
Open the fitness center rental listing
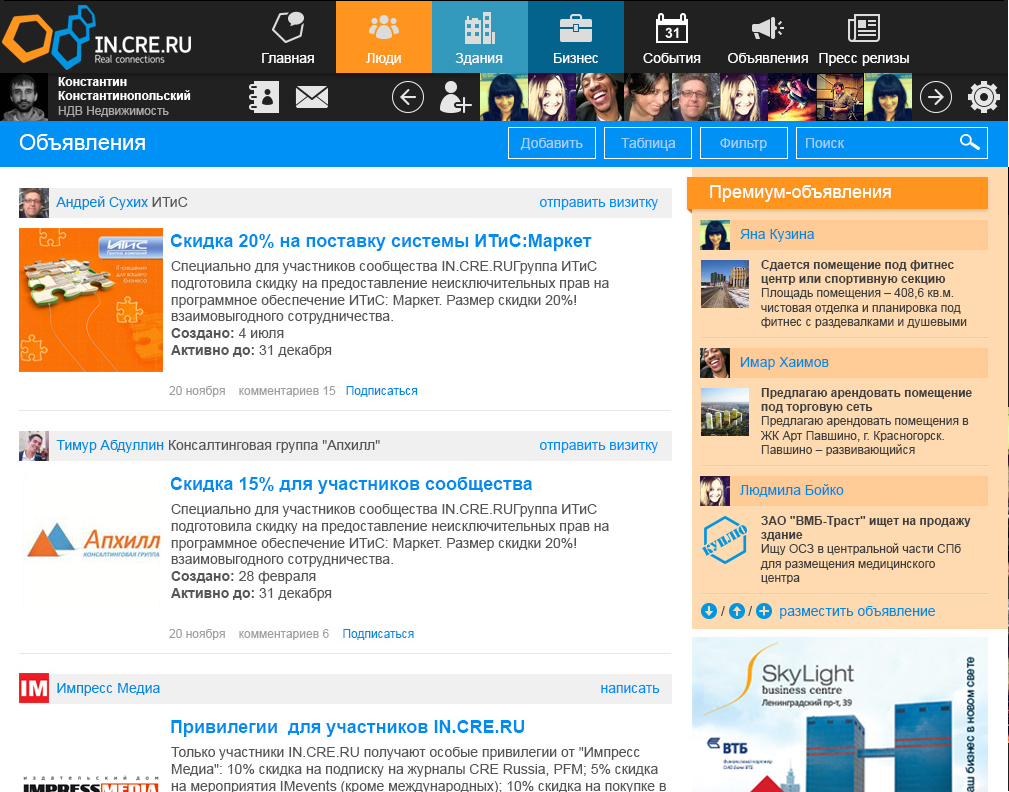857,272
